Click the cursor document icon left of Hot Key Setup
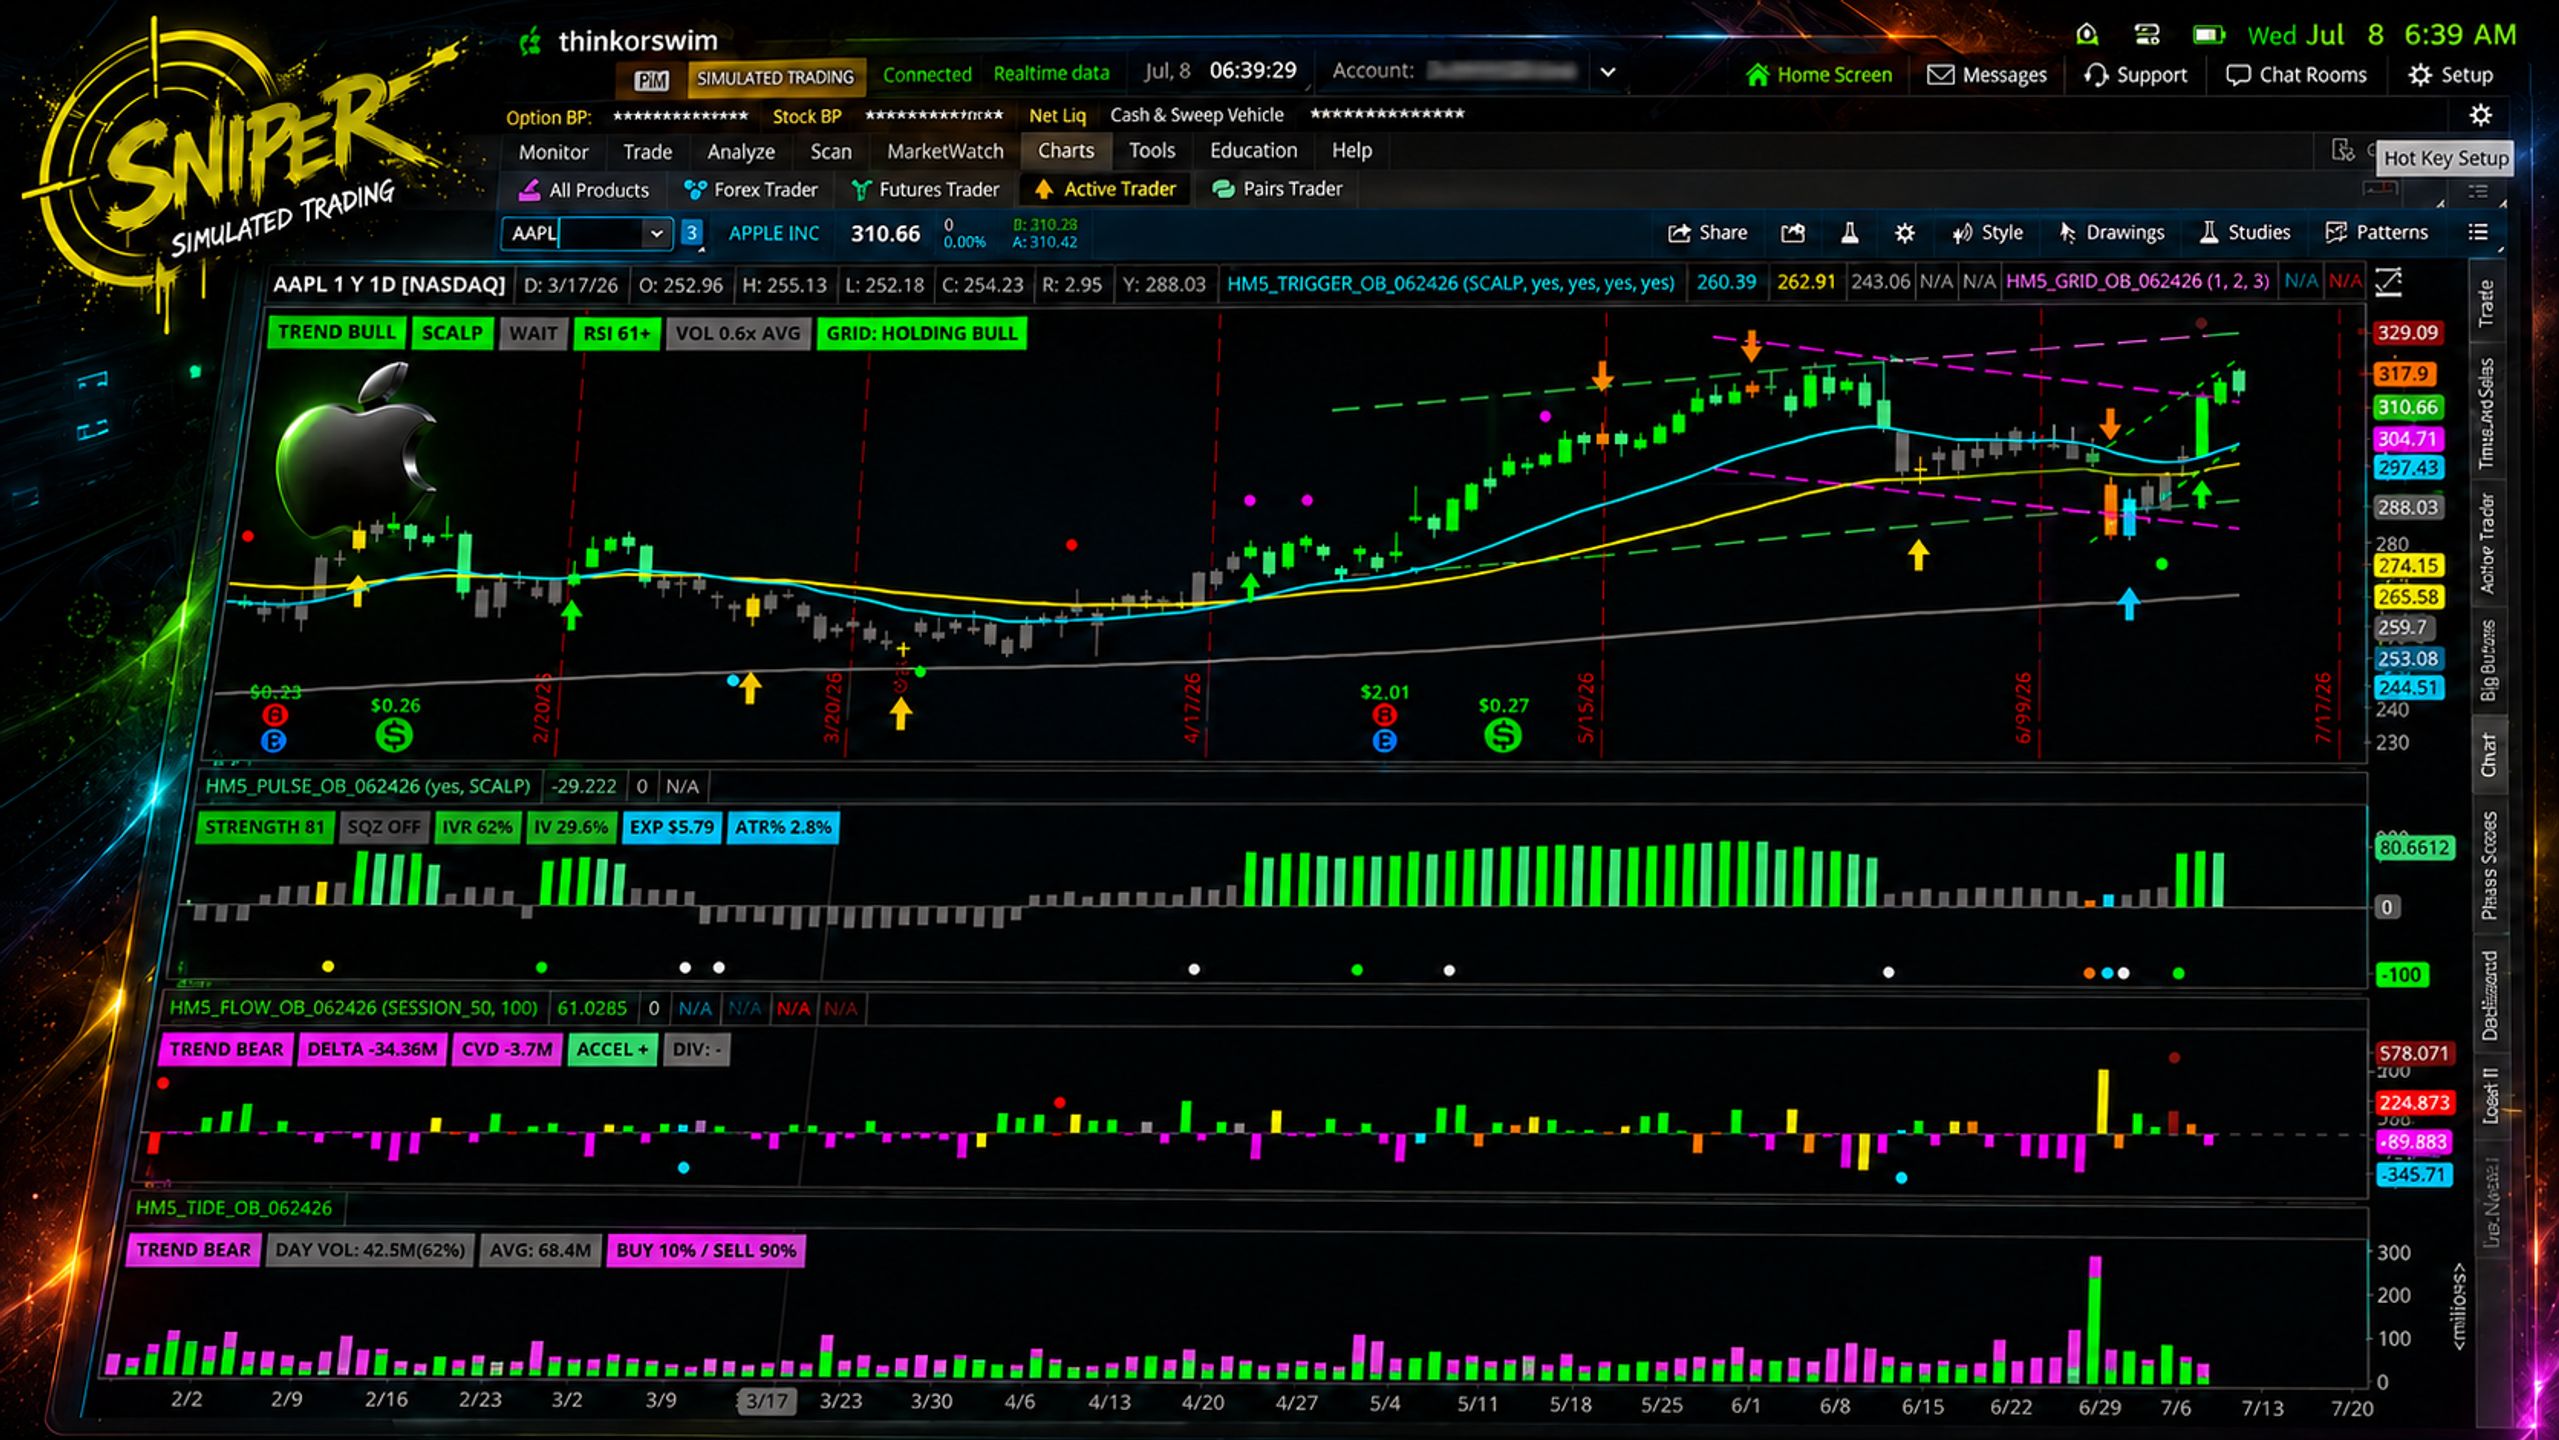 pyautogui.click(x=2342, y=150)
